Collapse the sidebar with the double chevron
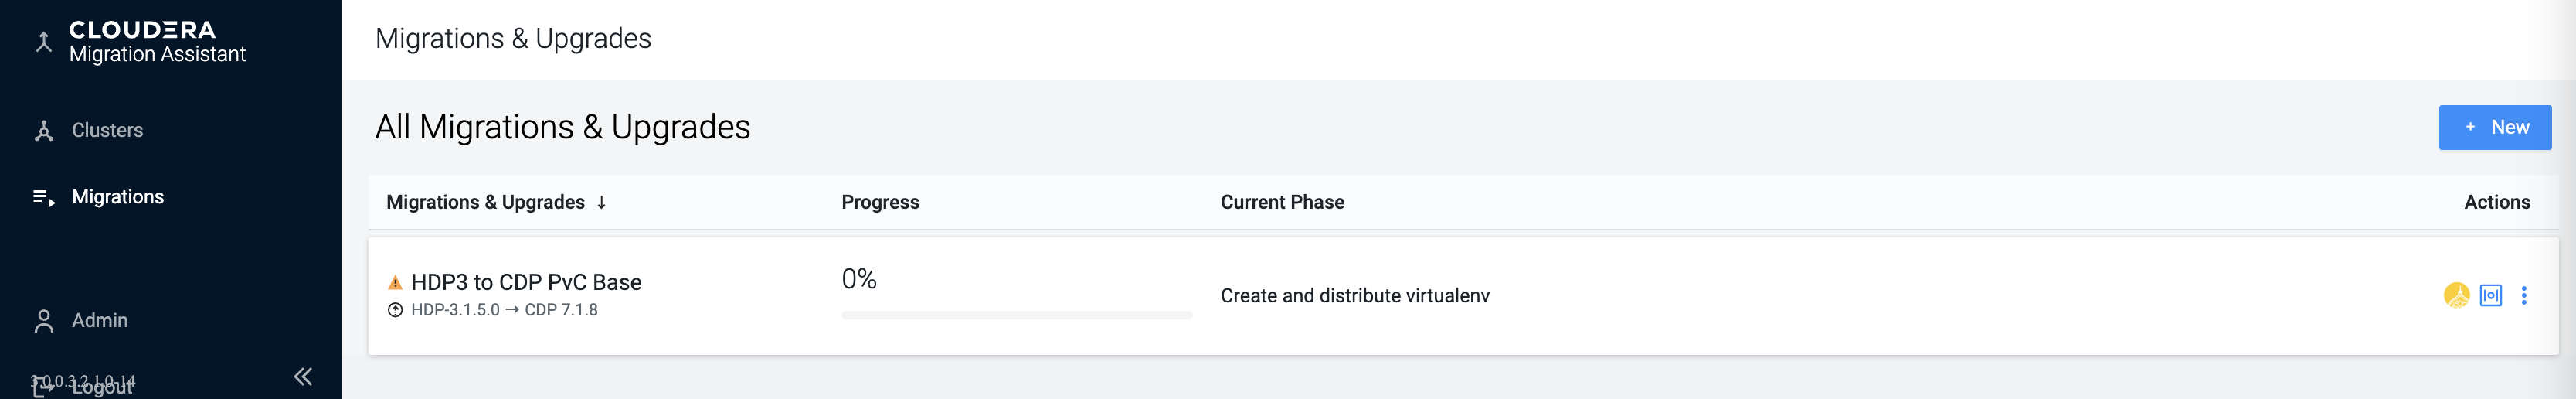Image resolution: width=2576 pixels, height=399 pixels. pyautogui.click(x=303, y=377)
